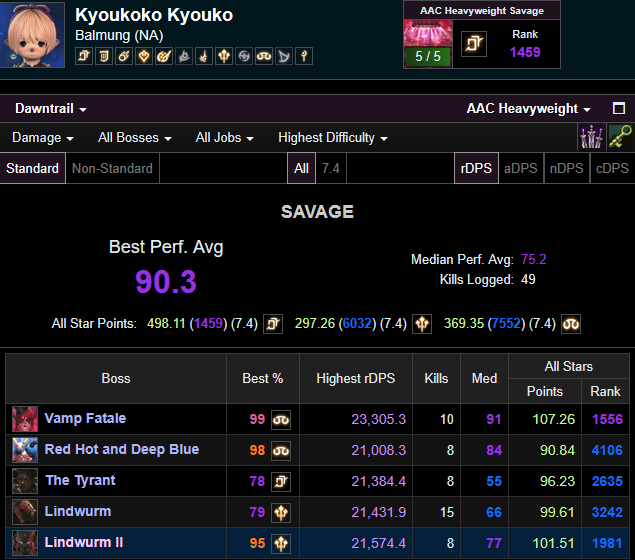Click the Kills column header
This screenshot has width=635, height=560.
pyautogui.click(x=436, y=379)
